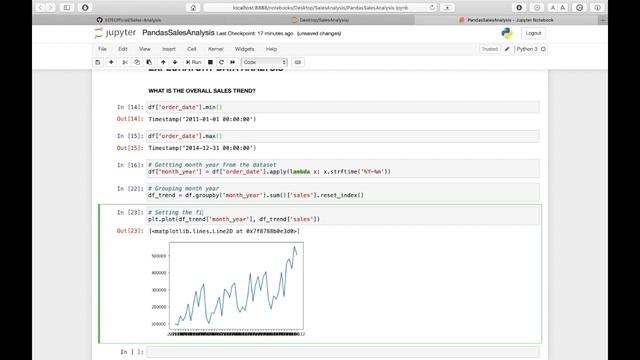Open the File menu

[102, 49]
